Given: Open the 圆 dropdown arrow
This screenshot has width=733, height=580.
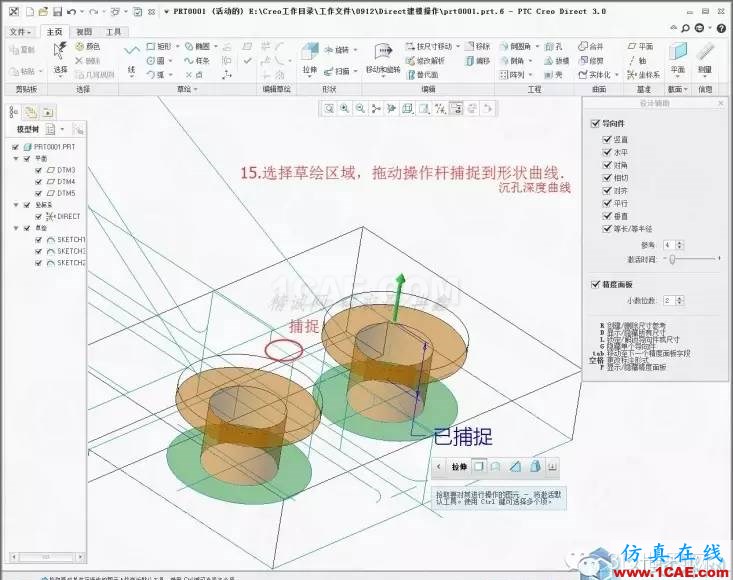Looking at the screenshot, I should pos(170,61).
